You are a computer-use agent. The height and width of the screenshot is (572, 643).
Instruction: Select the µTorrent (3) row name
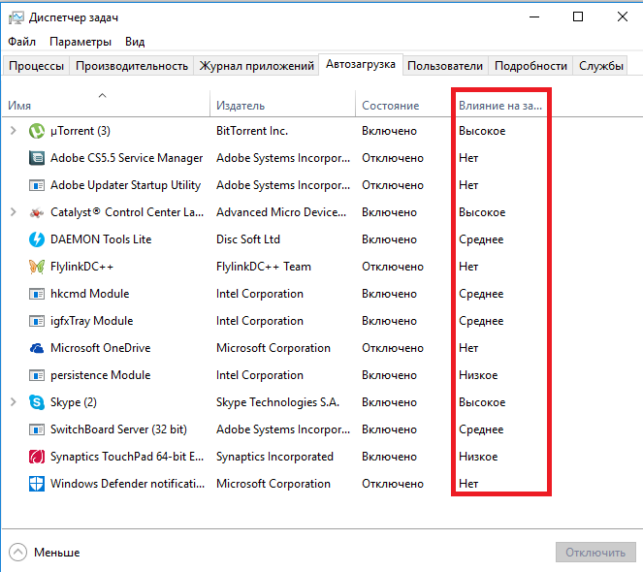(80, 131)
